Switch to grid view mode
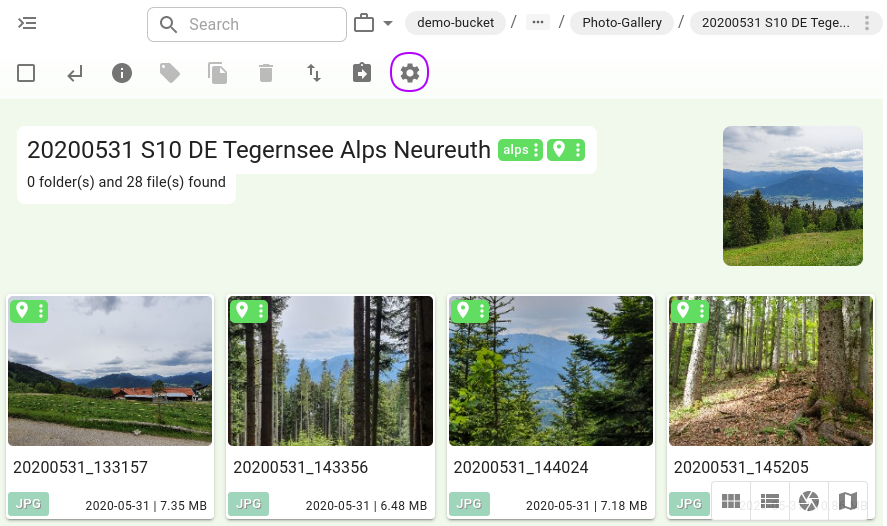Viewport: 887px width, 526px height. 731,500
